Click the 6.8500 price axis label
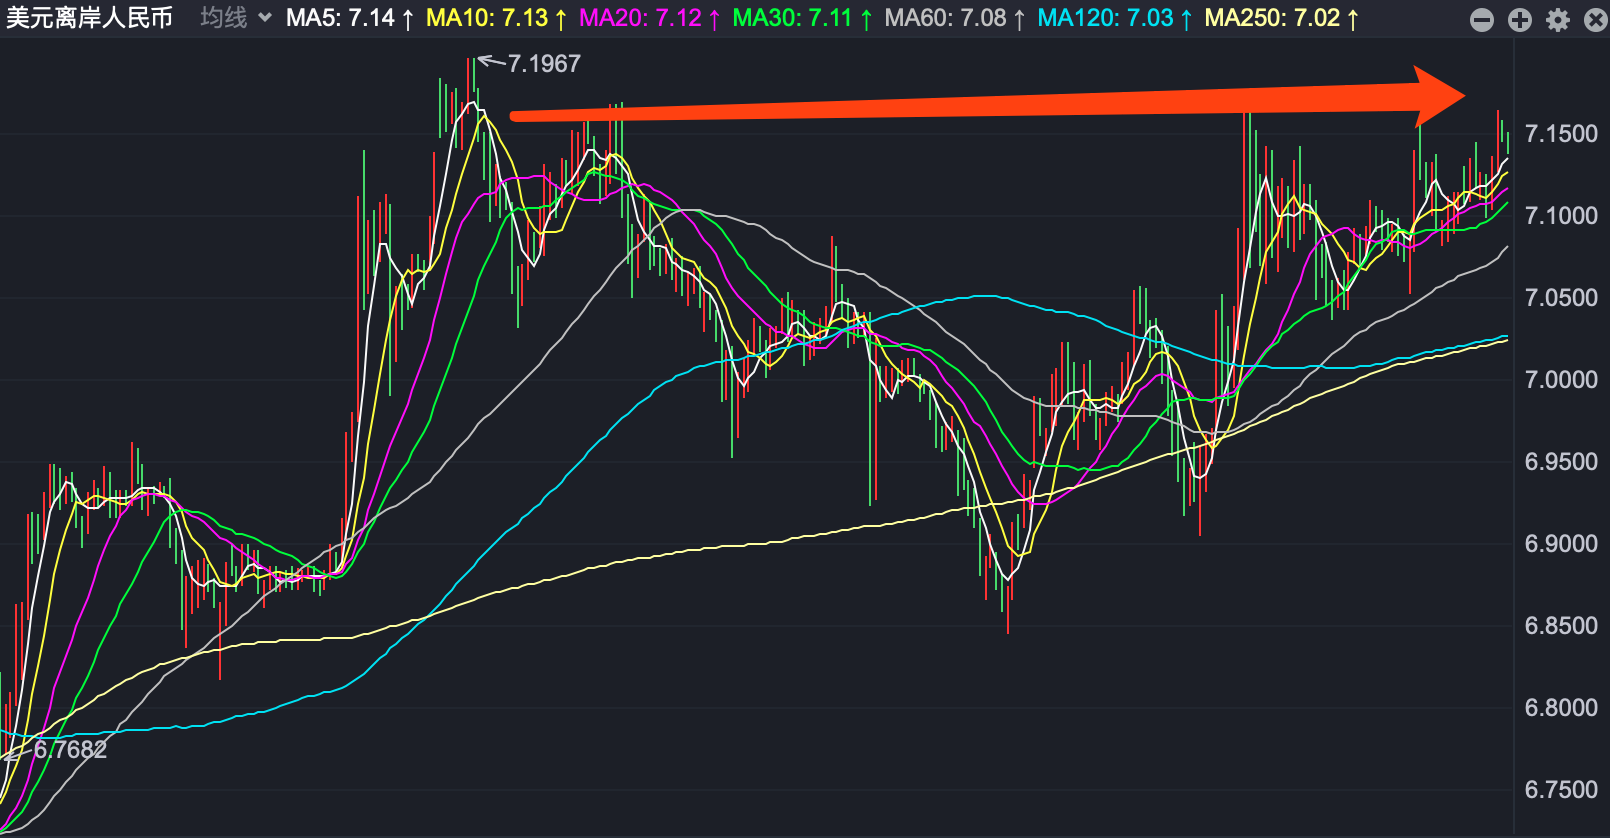The image size is (1610, 838). [1561, 626]
